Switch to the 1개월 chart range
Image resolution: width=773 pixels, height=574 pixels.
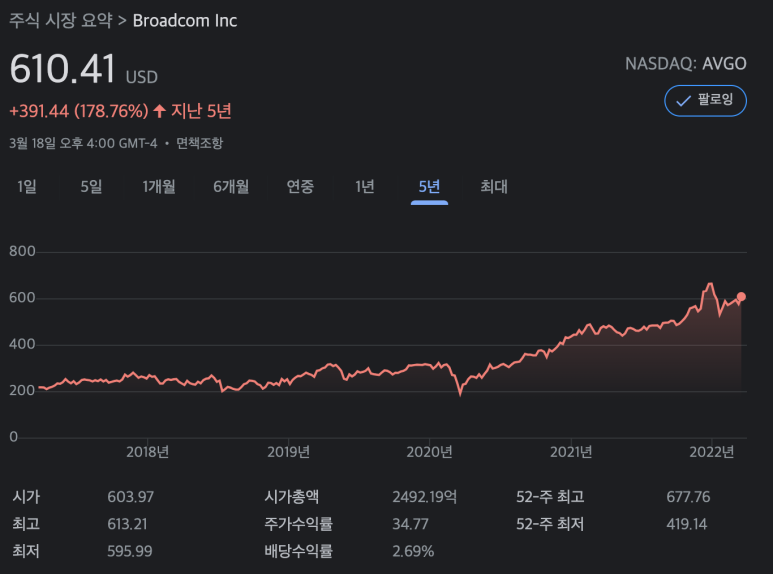(x=159, y=186)
